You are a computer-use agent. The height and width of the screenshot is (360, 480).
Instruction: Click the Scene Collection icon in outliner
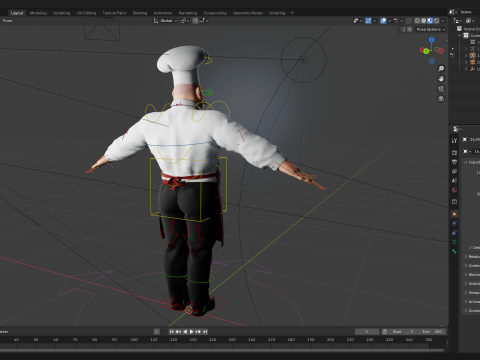pos(459,29)
